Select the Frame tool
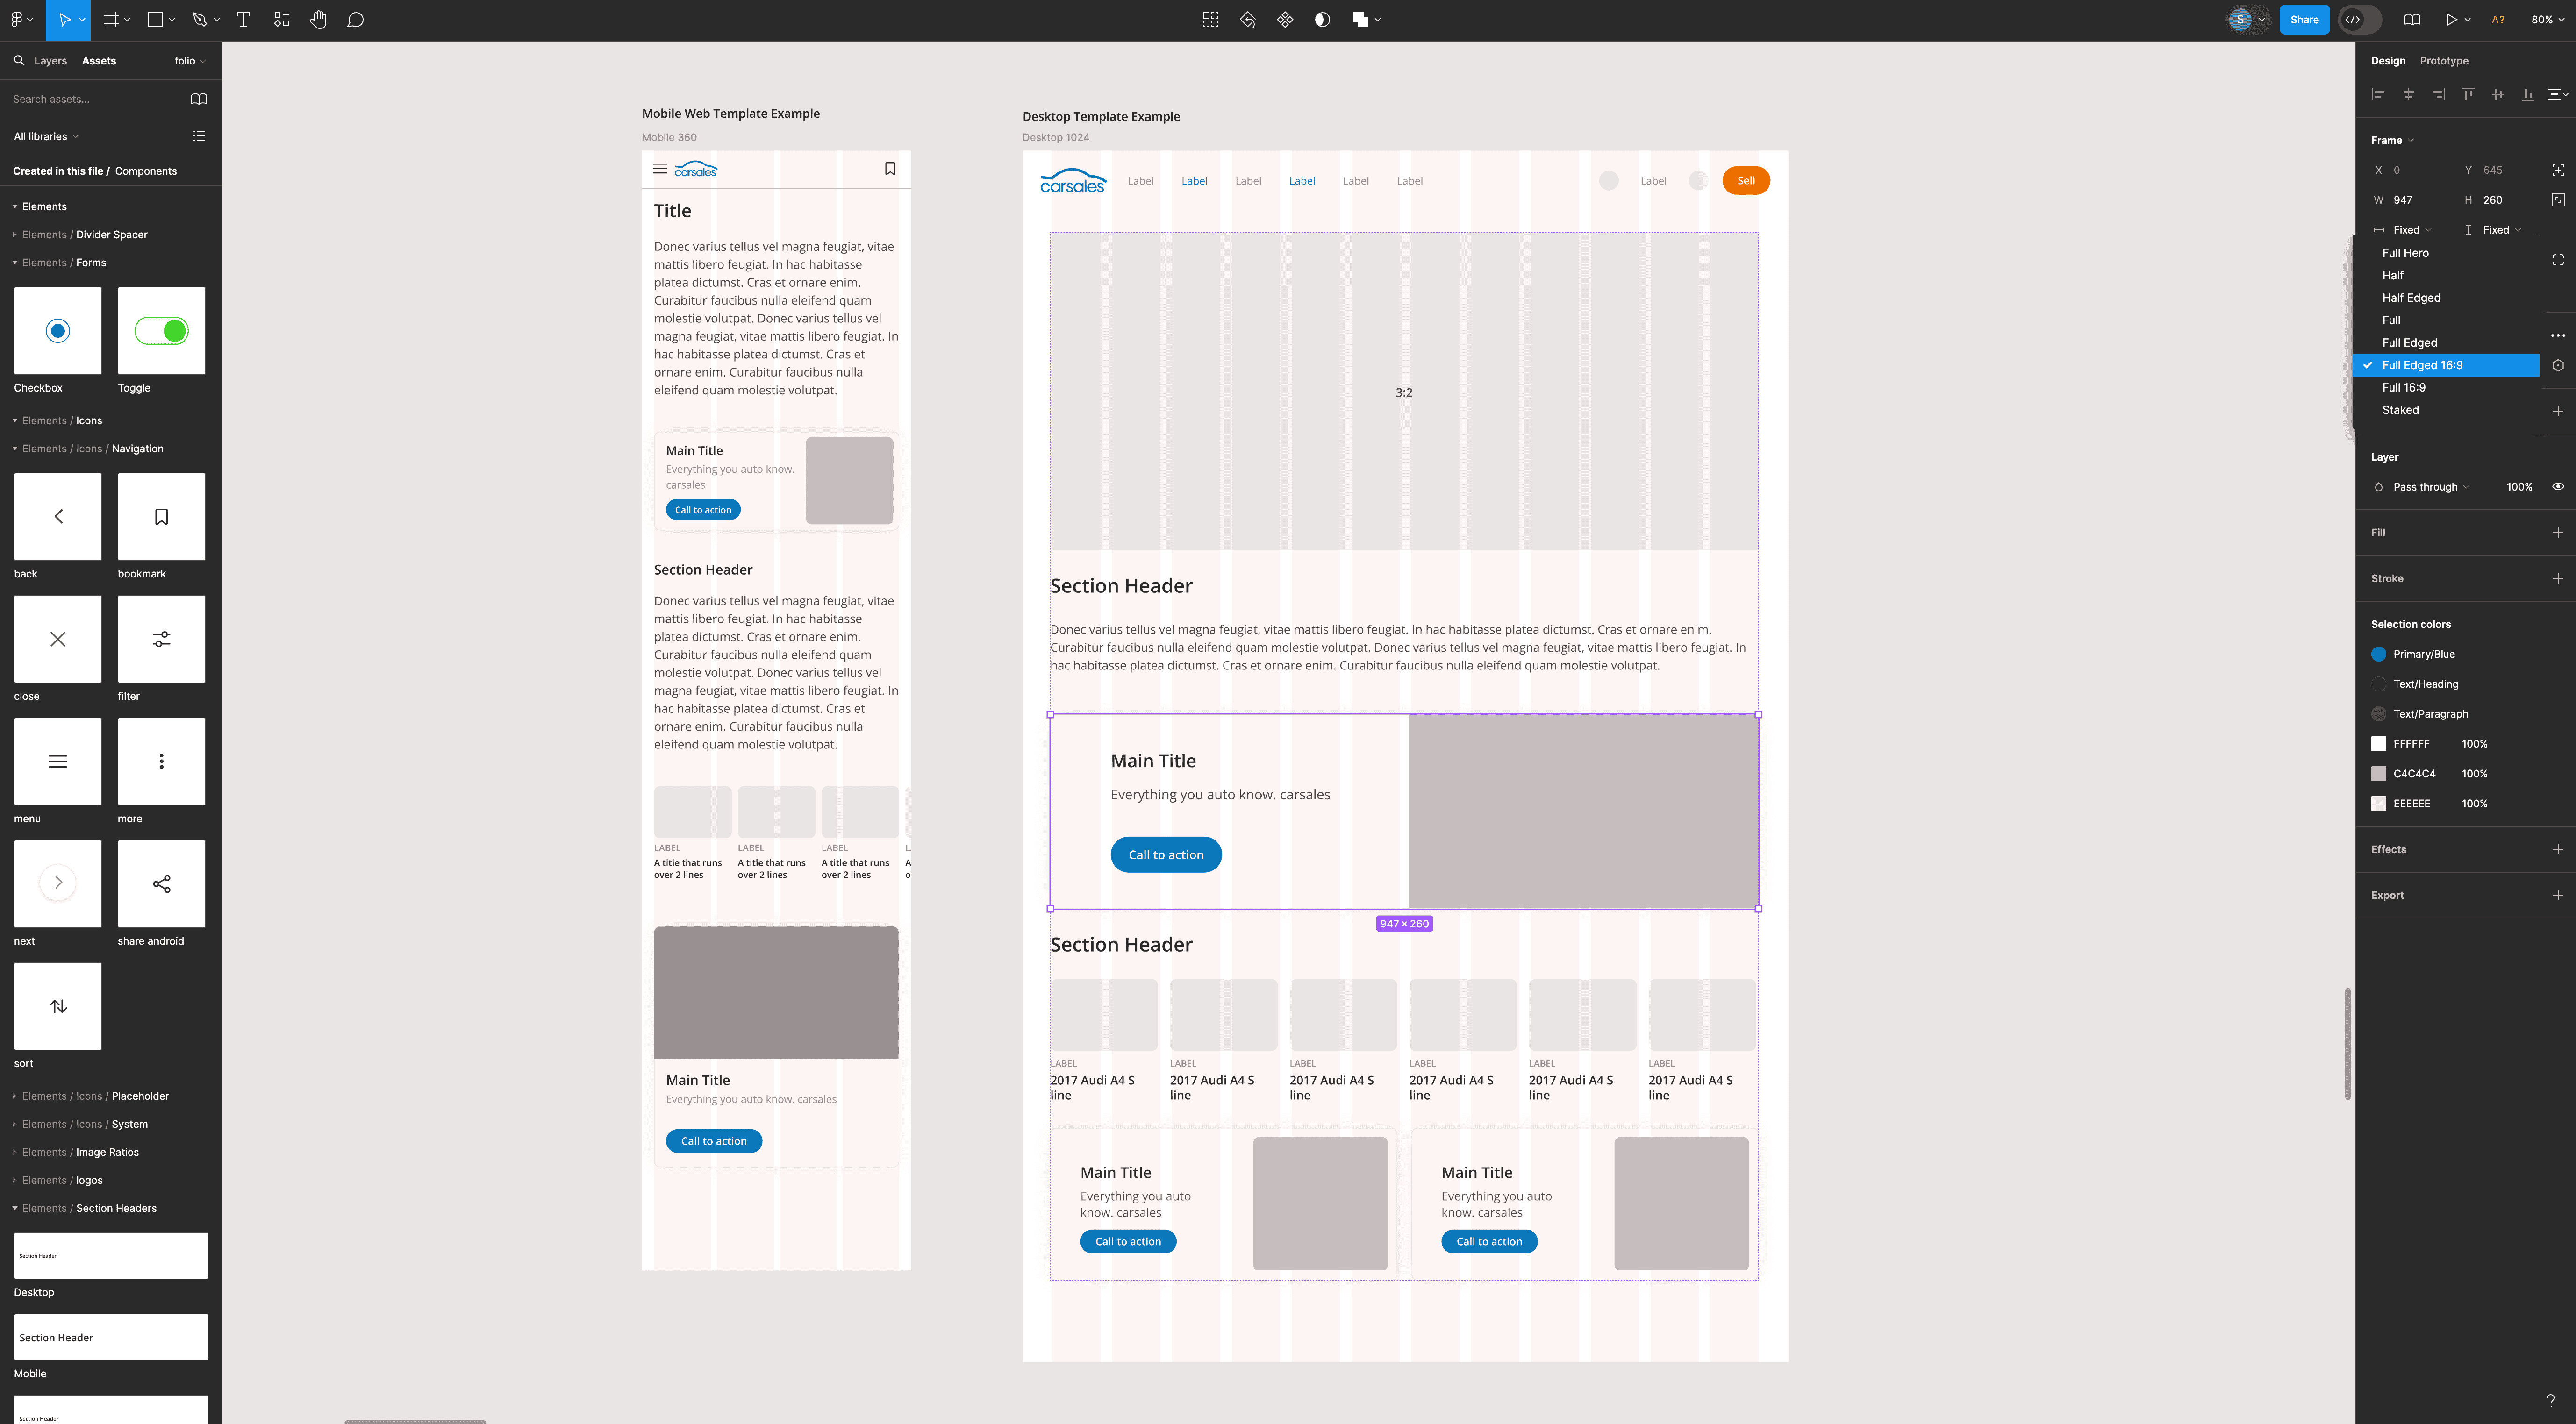The image size is (2576, 1424). [111, 20]
